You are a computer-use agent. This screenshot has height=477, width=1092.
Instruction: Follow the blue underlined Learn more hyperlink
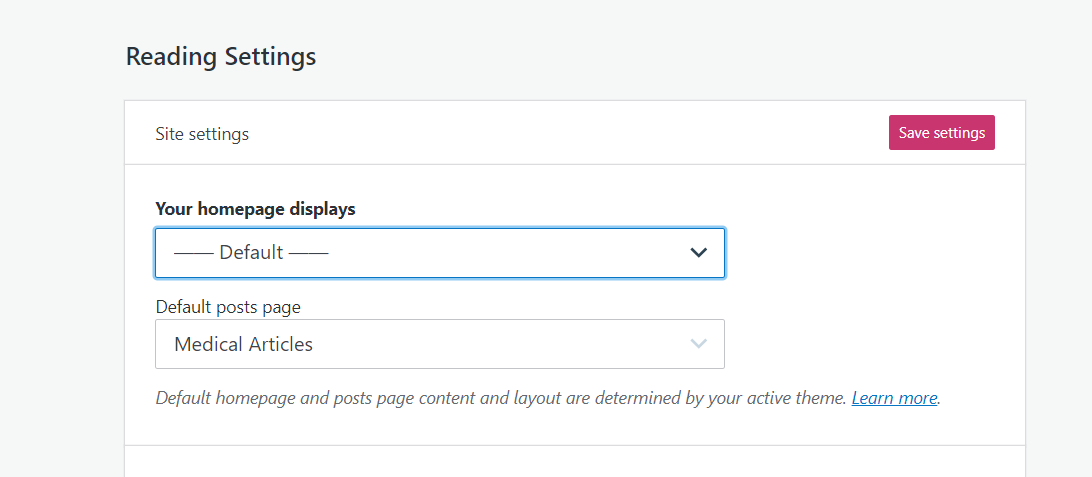894,398
